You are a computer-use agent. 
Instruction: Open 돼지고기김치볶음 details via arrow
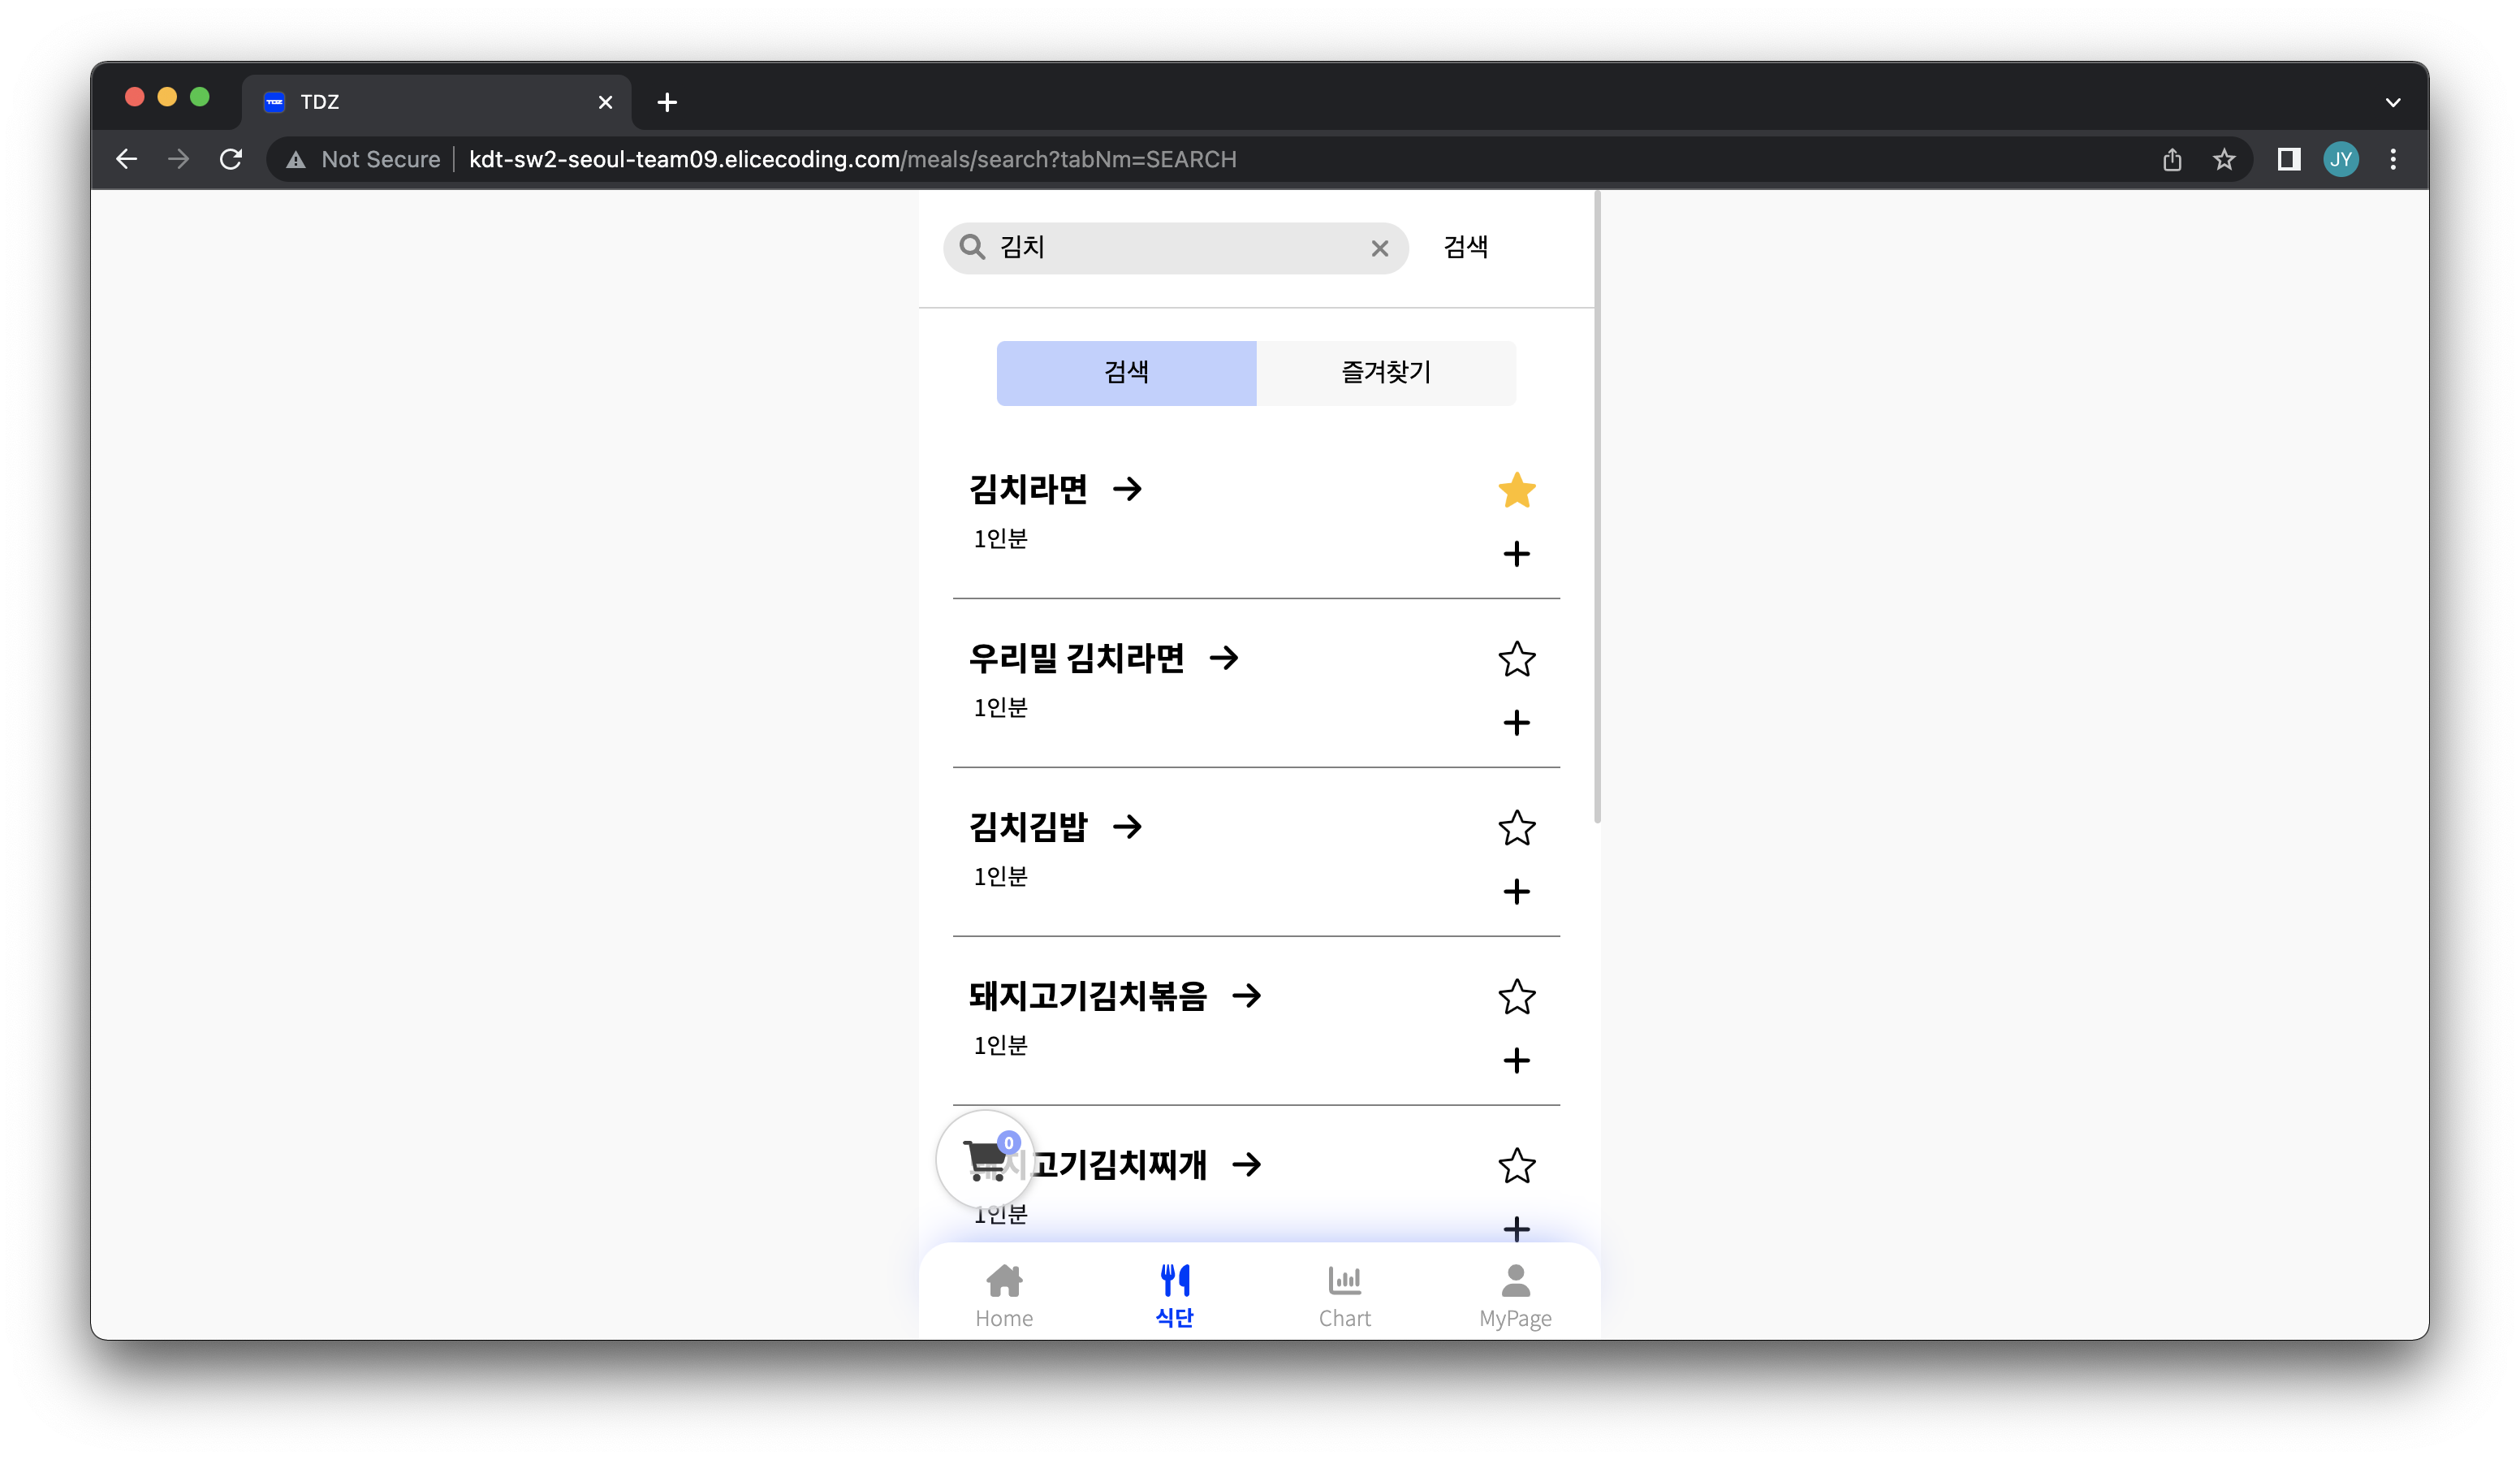tap(1247, 996)
